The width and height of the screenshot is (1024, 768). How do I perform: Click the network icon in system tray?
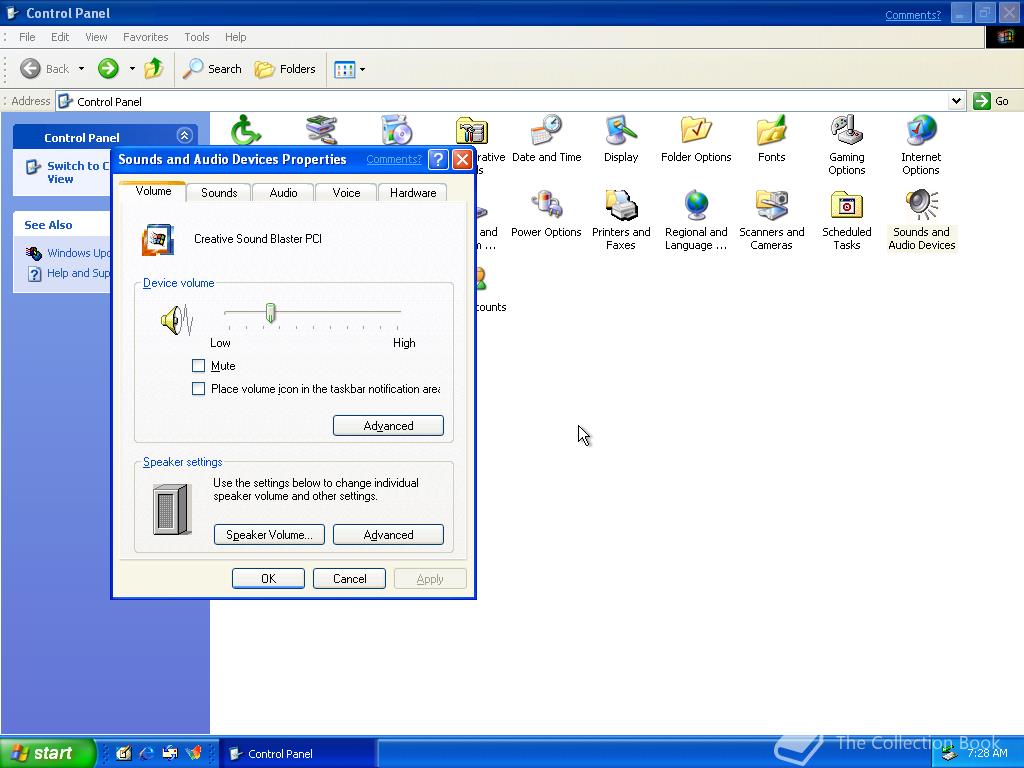[950, 755]
